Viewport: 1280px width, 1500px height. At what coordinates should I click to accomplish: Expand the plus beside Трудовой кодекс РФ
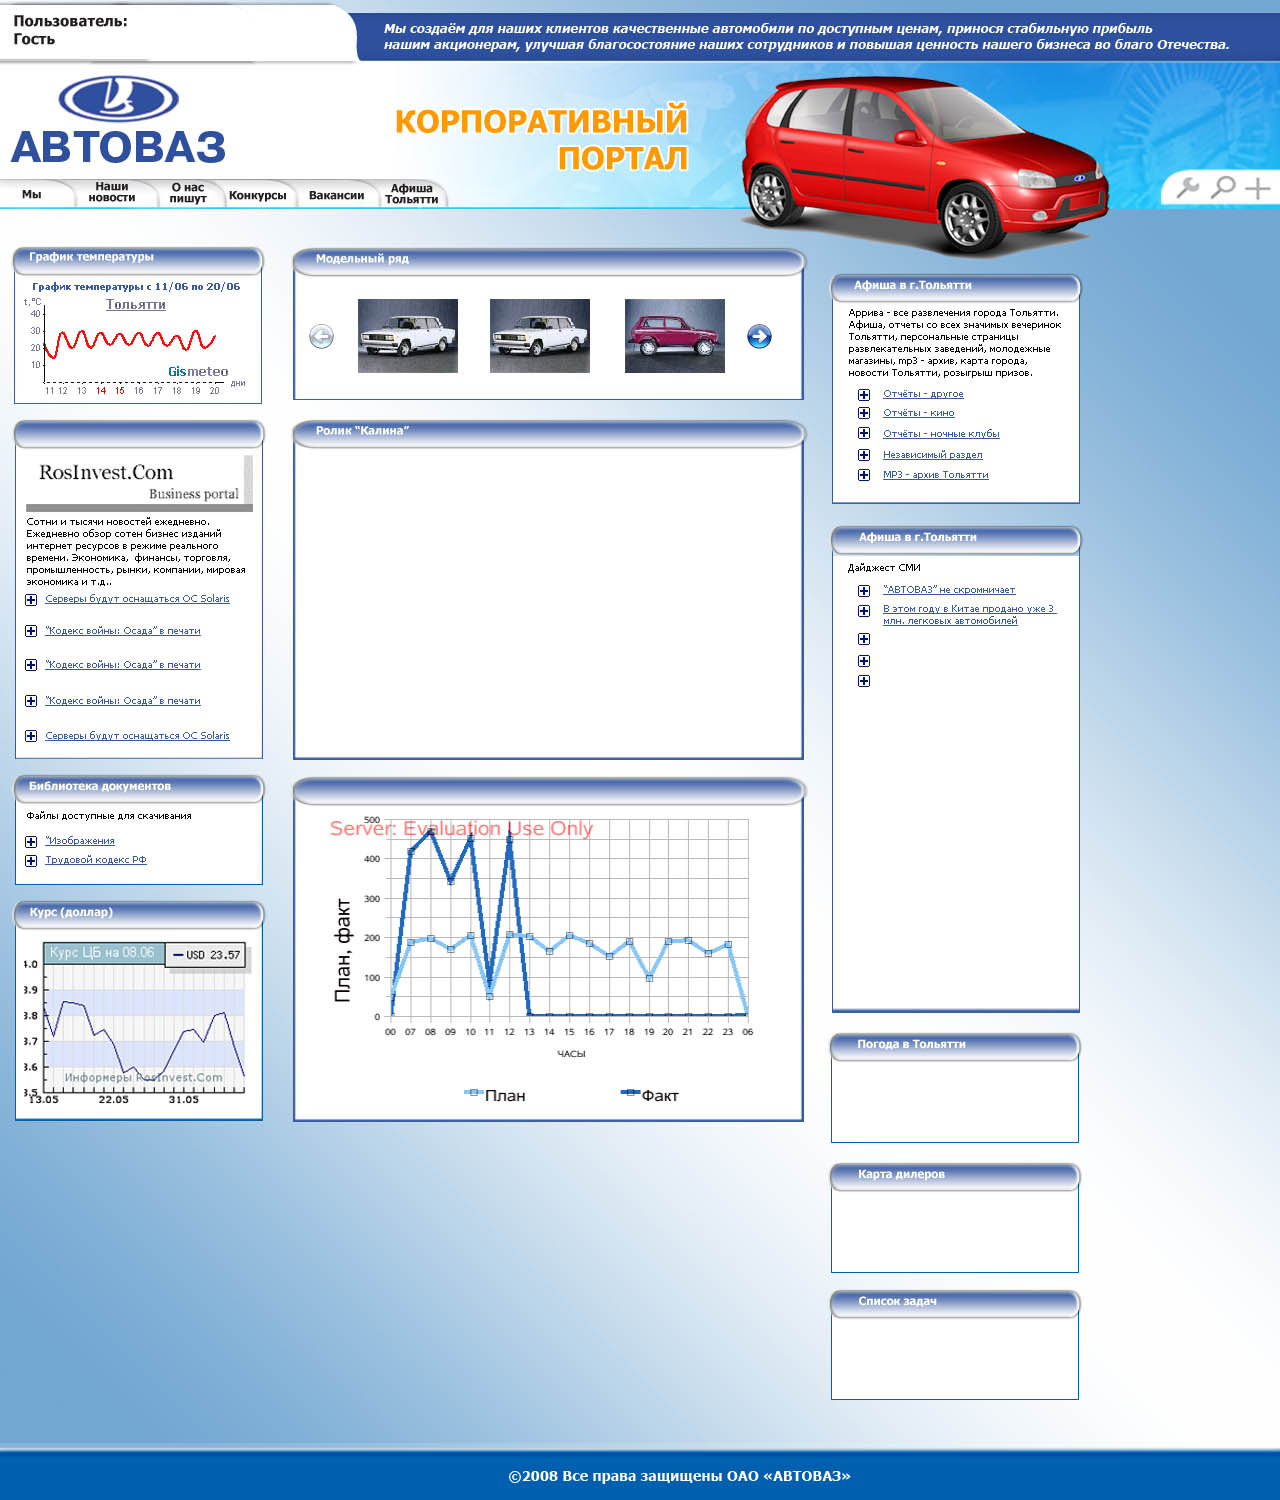(31, 861)
